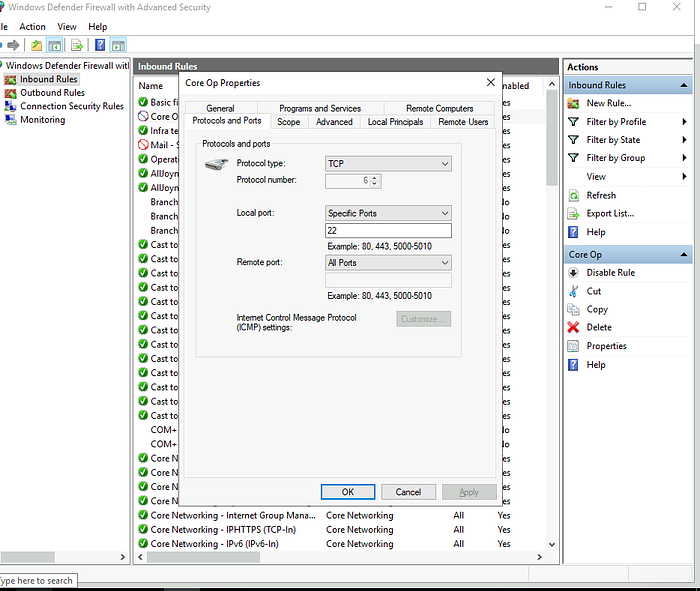Collapse the Inbound Rules actions section
The image size is (700, 591).
coord(683,85)
